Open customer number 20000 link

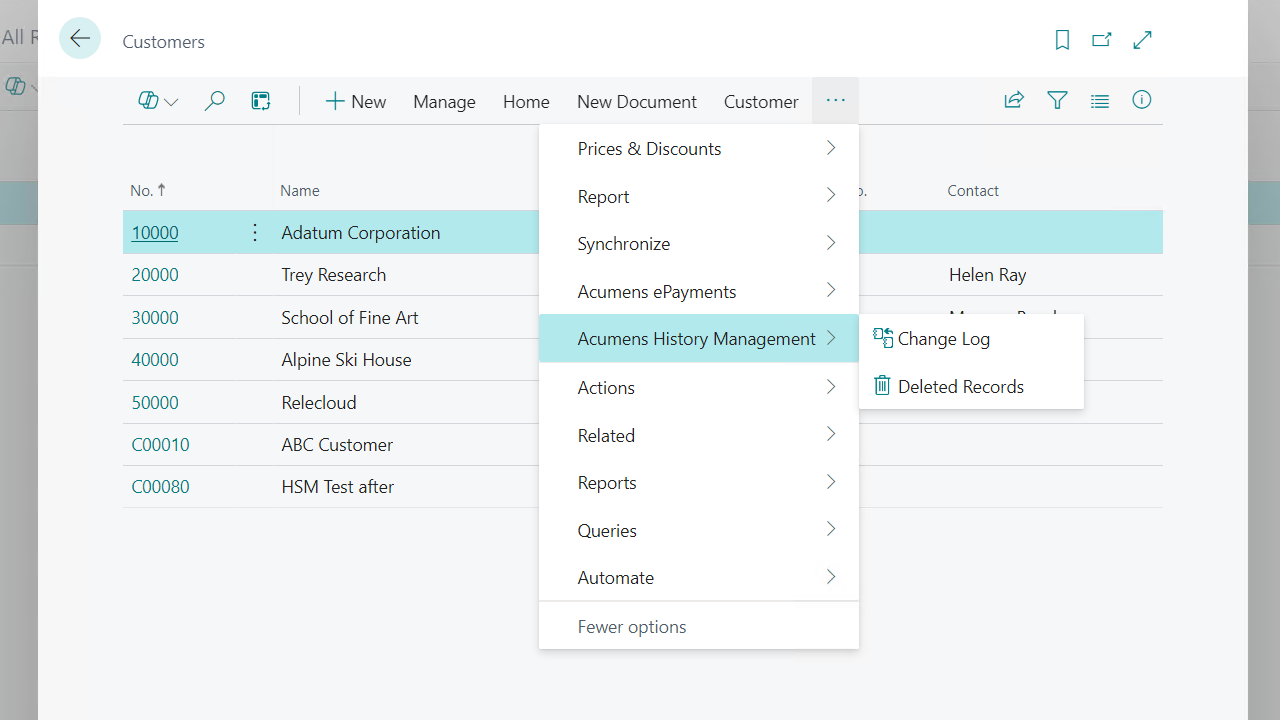(x=155, y=275)
